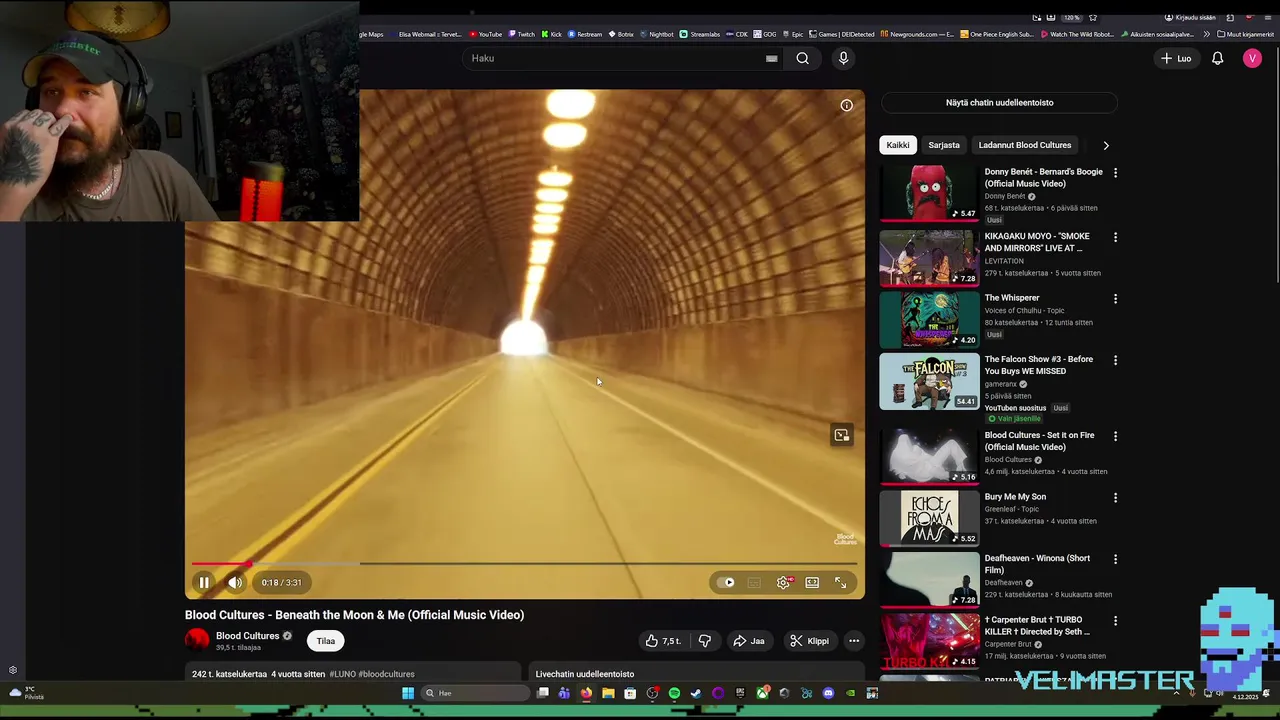This screenshot has height=720, width=1280.
Task: Bookmark this page with the star icon
Action: [x=1093, y=17]
